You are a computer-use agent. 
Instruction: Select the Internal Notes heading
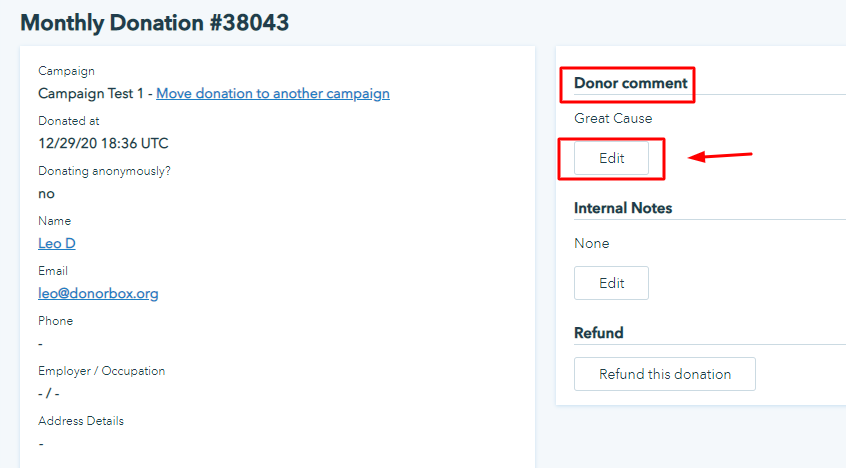tap(623, 209)
